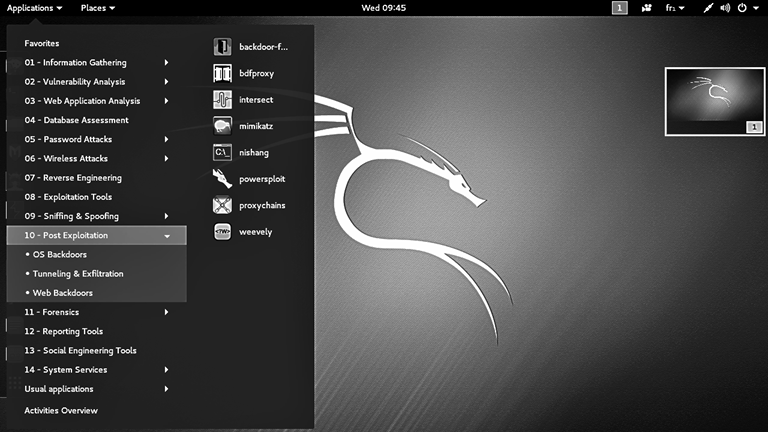Open the nishang terminal icon
Viewport: 769px width, 433px height.
pos(222,153)
